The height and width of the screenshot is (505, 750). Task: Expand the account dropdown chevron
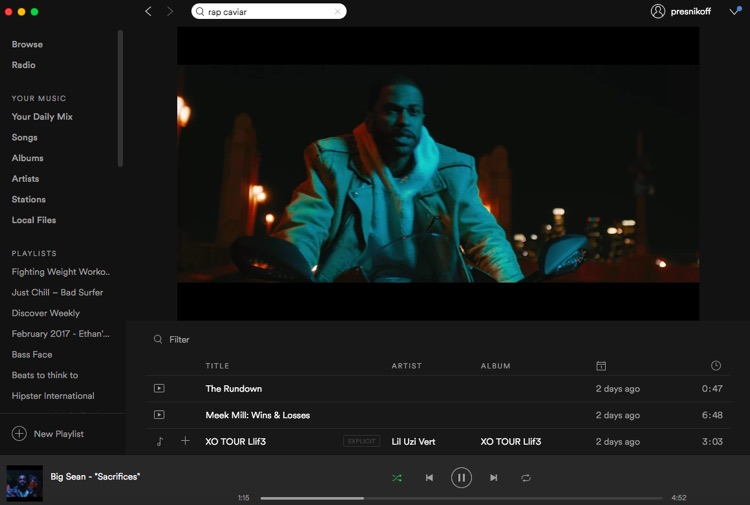pos(735,11)
